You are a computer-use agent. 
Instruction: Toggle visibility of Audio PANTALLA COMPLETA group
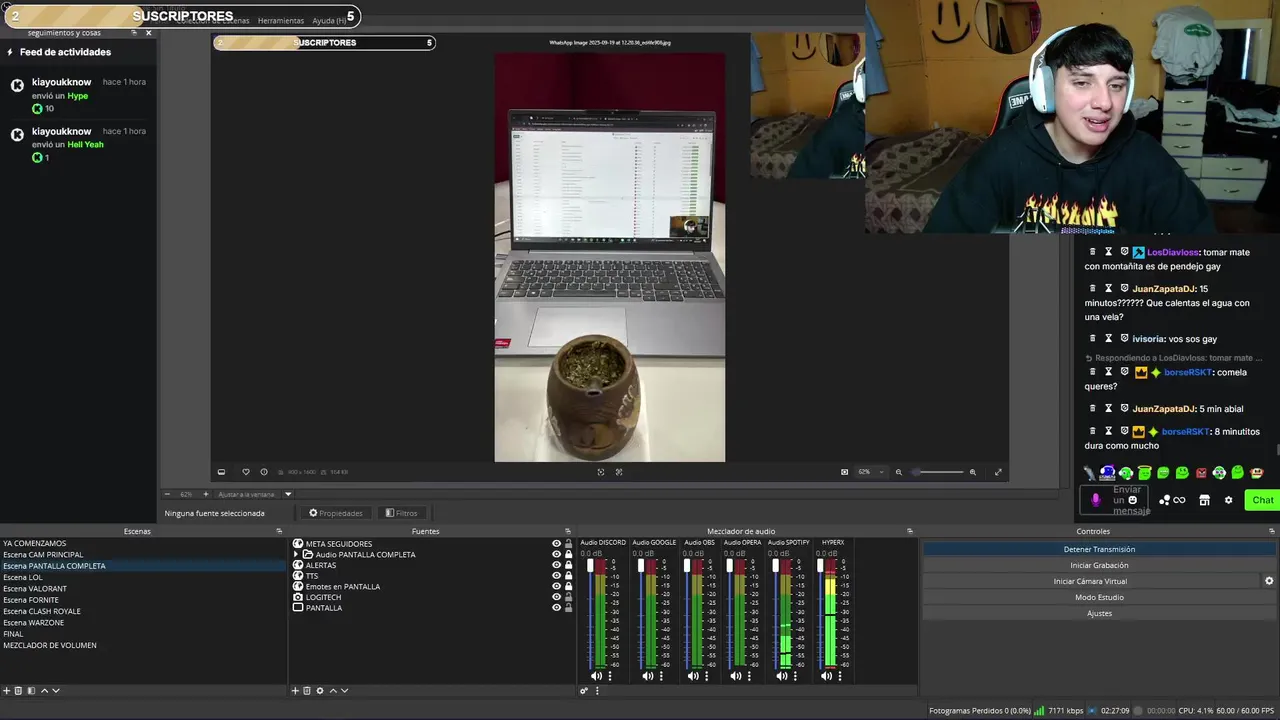point(557,554)
